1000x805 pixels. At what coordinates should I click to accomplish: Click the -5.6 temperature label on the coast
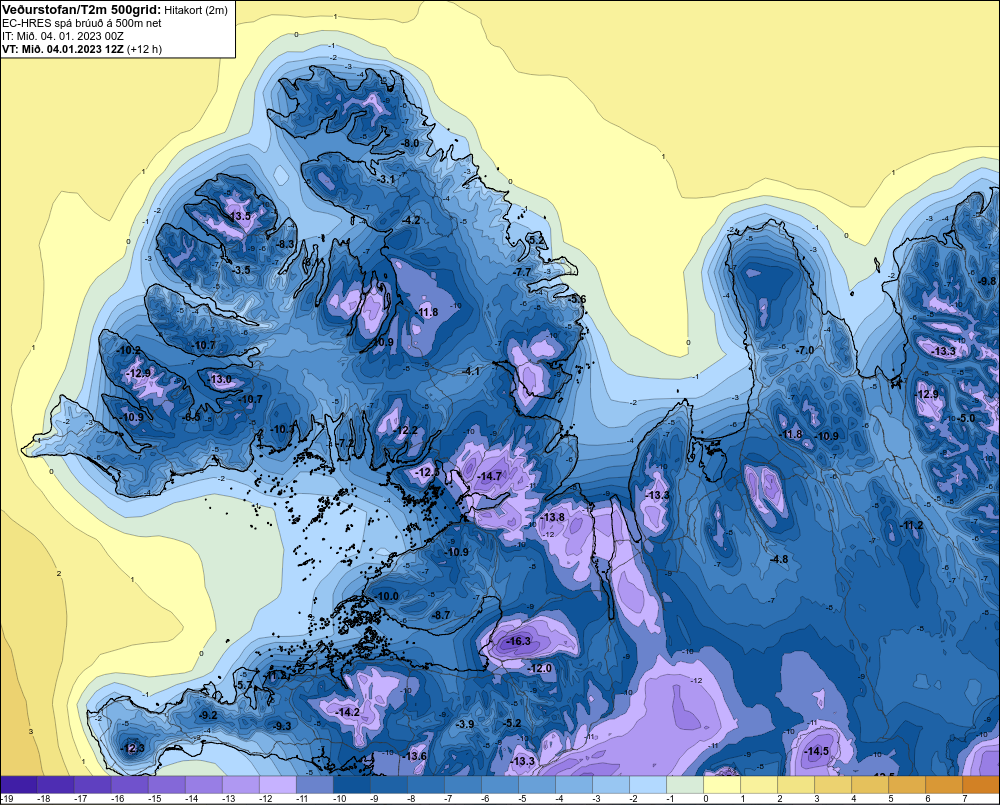pos(577,299)
